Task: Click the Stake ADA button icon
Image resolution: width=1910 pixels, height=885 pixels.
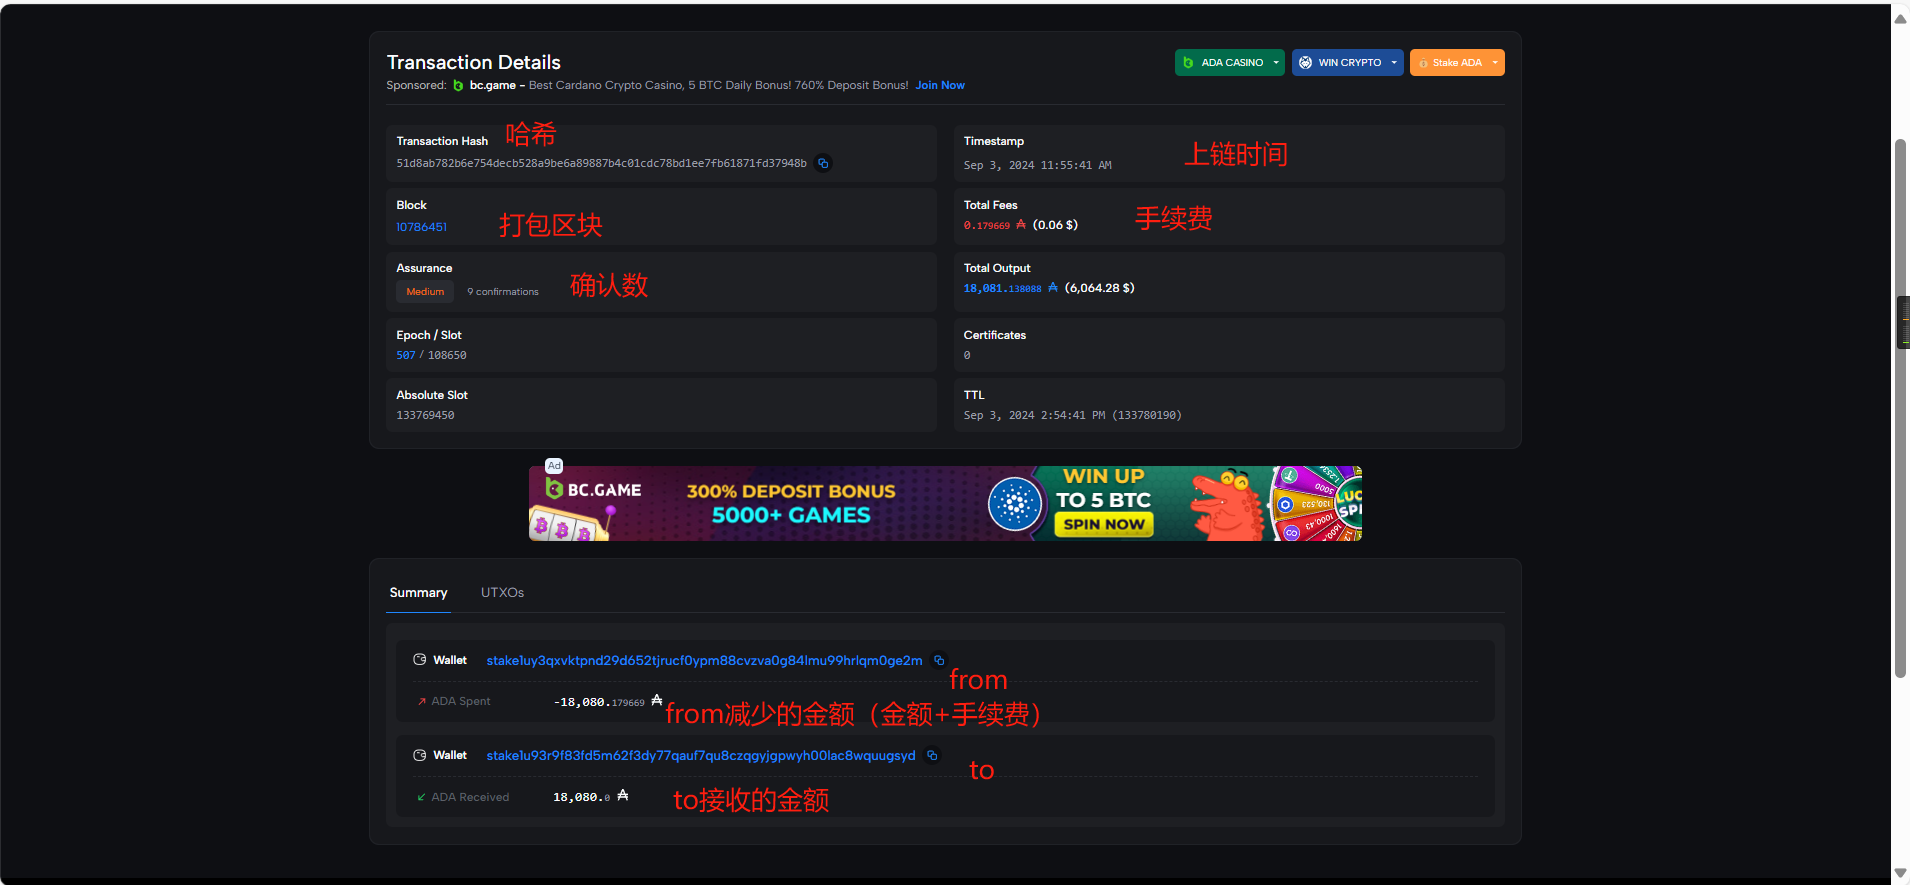Action: point(1423,63)
